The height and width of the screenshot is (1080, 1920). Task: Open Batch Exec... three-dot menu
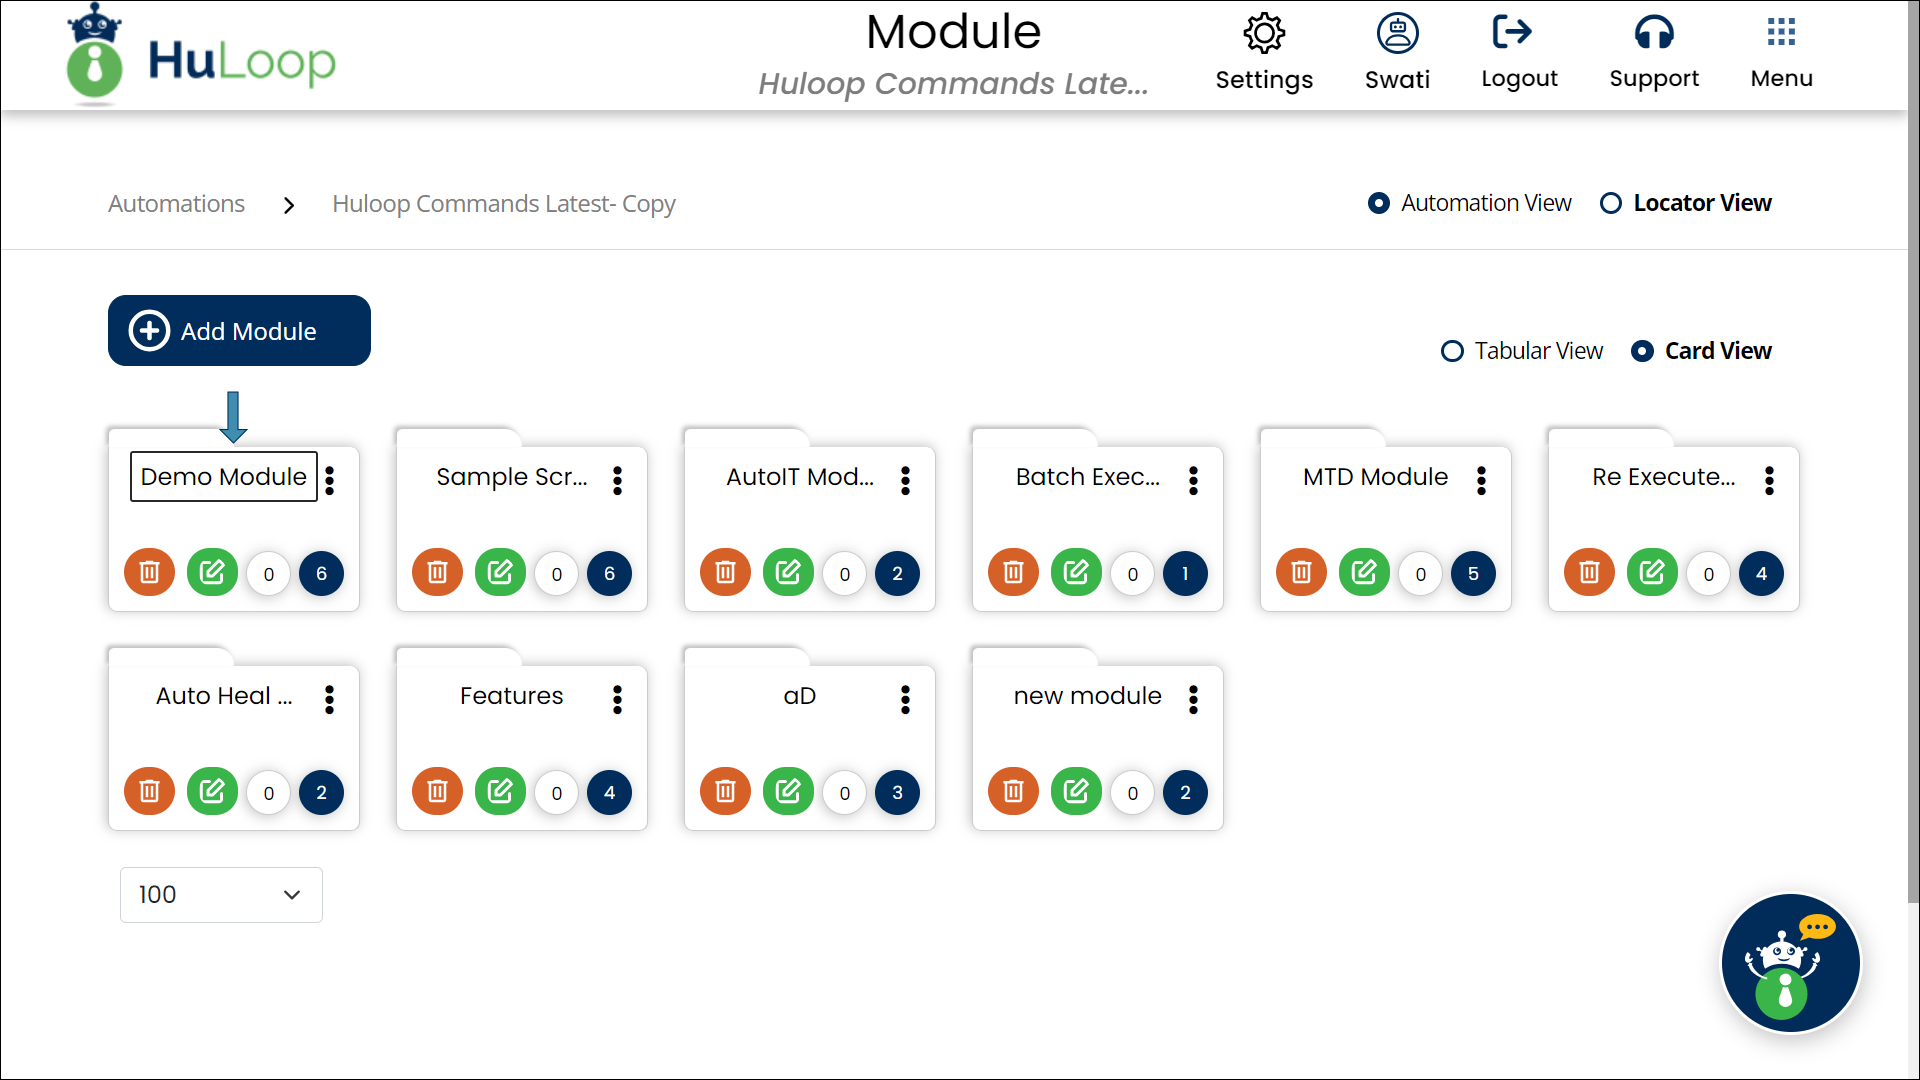[1194, 480]
